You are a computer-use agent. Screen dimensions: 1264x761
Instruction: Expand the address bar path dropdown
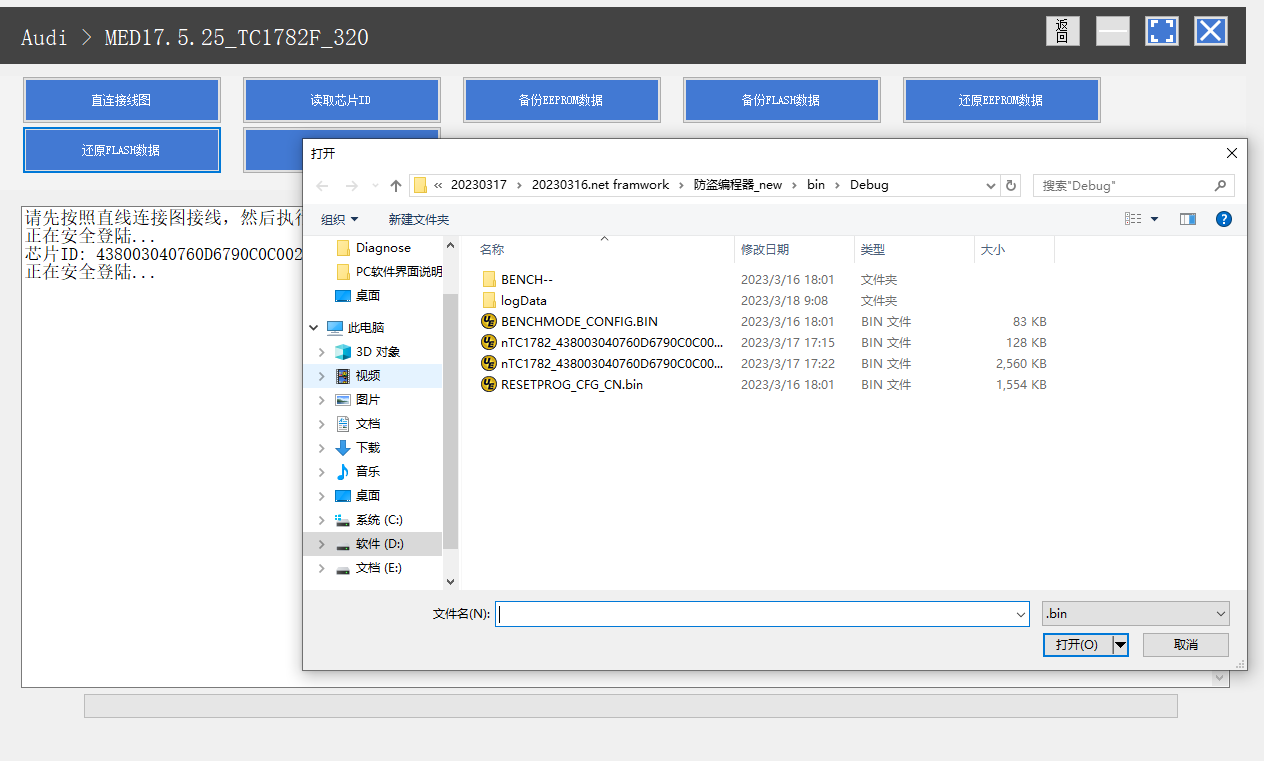coord(990,186)
